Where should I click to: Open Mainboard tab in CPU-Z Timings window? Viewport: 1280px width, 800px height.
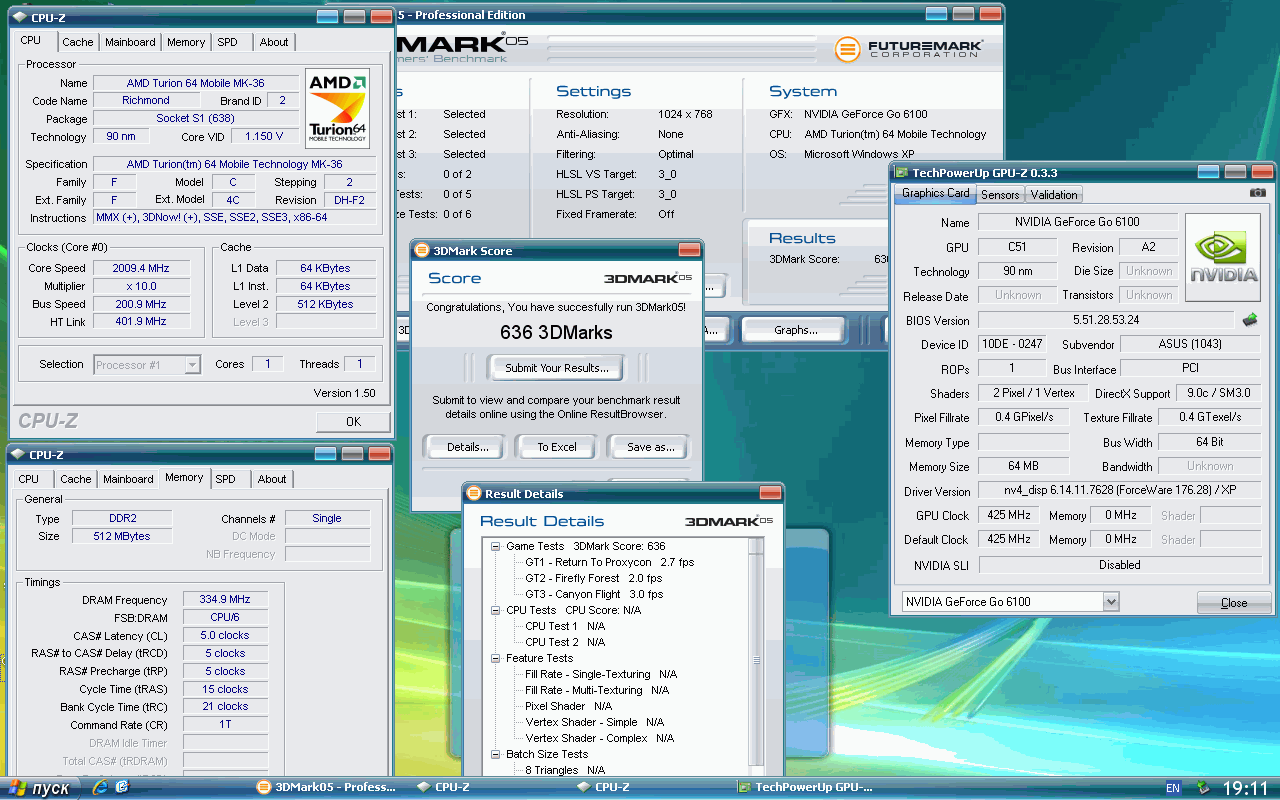point(128,479)
